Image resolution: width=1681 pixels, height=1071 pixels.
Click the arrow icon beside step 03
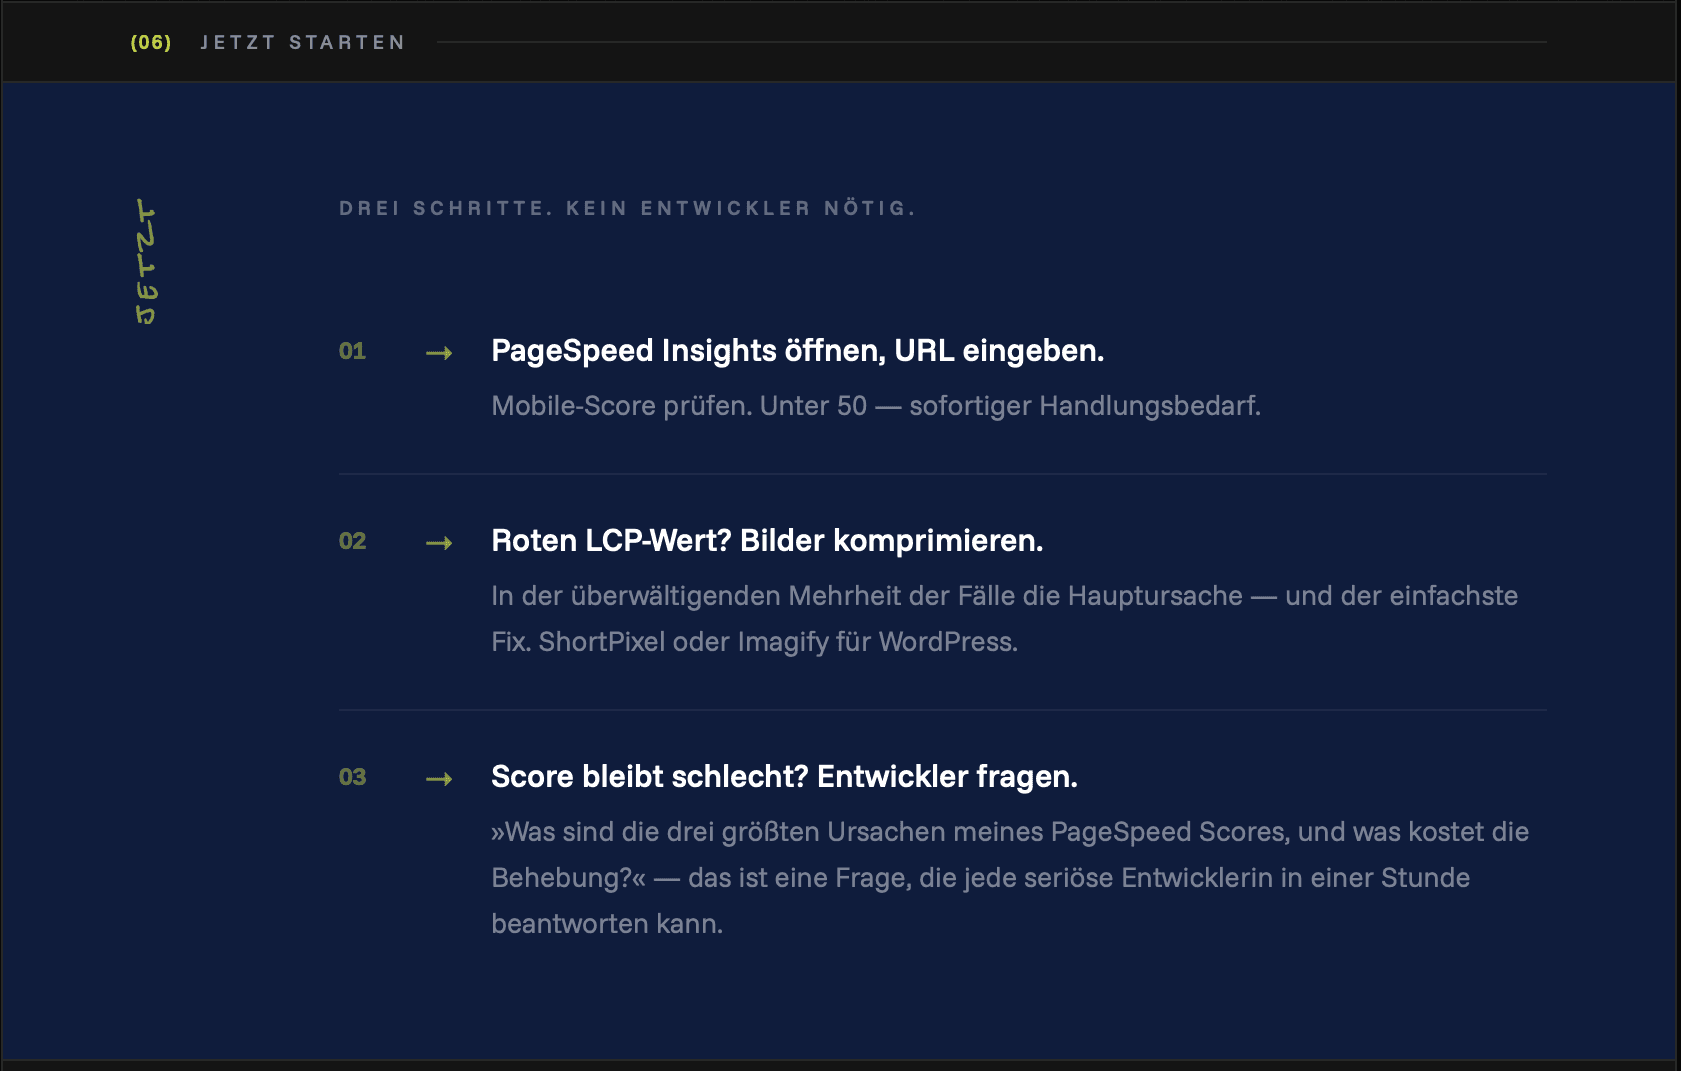[439, 779]
